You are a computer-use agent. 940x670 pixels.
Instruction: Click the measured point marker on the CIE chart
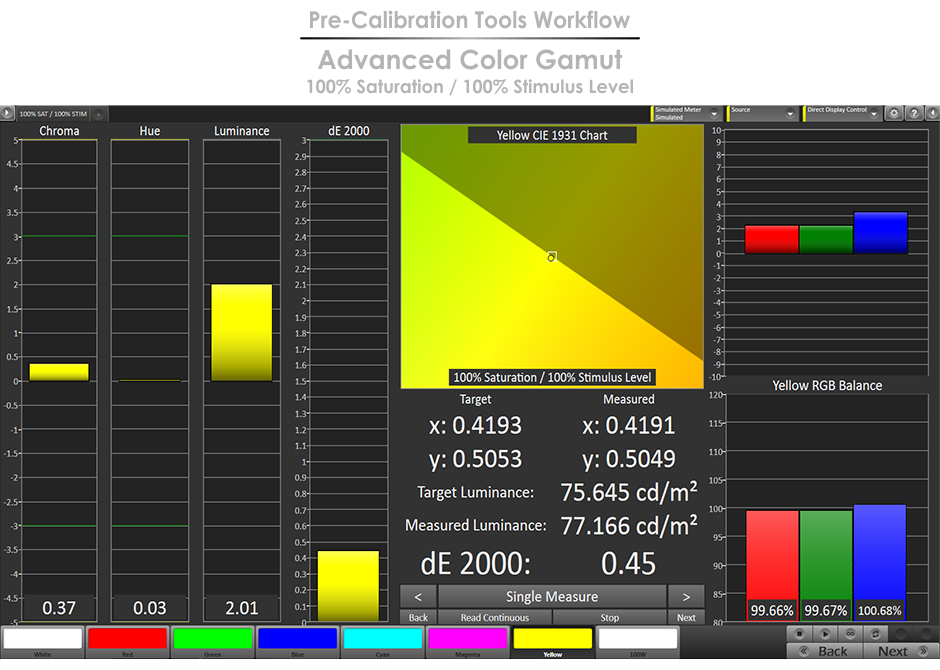pyautogui.click(x=552, y=257)
